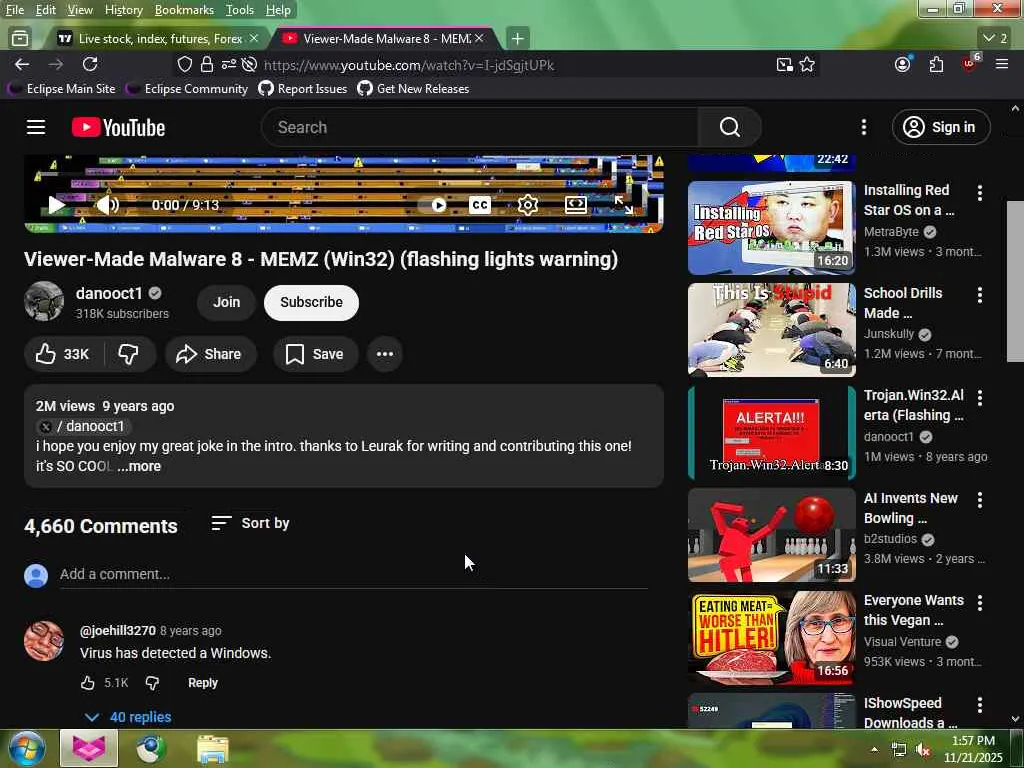The width and height of the screenshot is (1024, 768).
Task: Open Windows Explorer from taskbar
Action: pyautogui.click(x=213, y=748)
